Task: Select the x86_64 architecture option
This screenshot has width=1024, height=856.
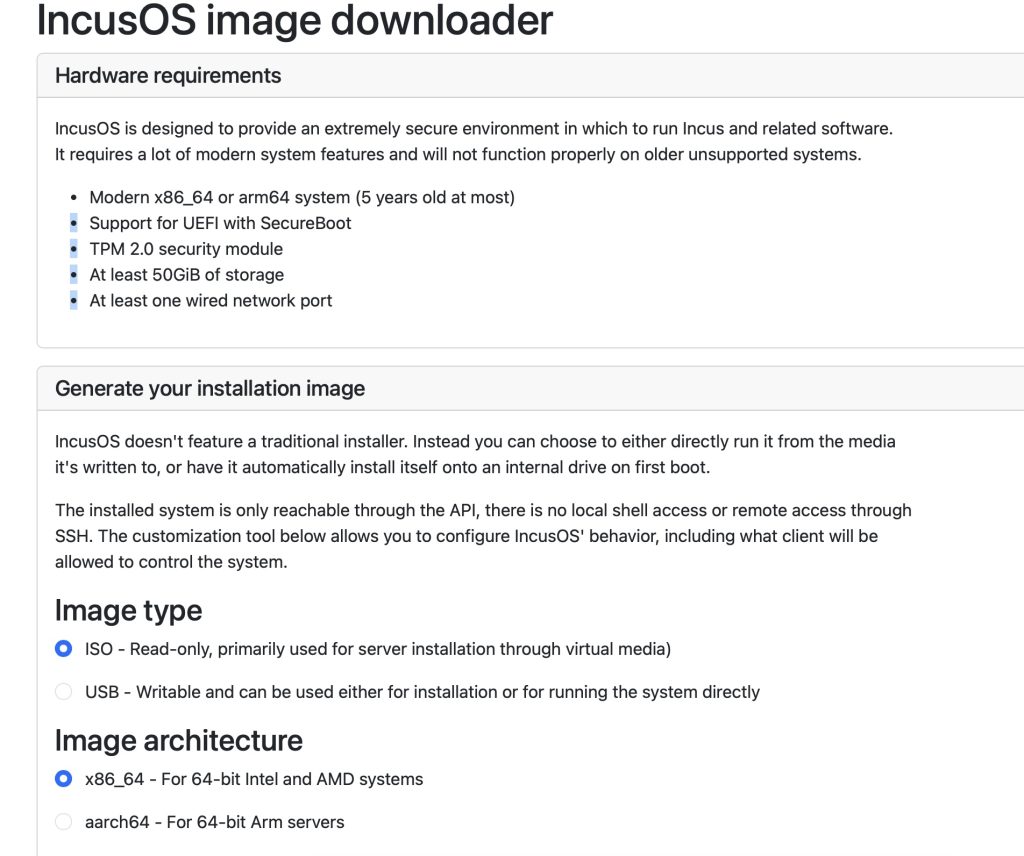Action: 63,778
